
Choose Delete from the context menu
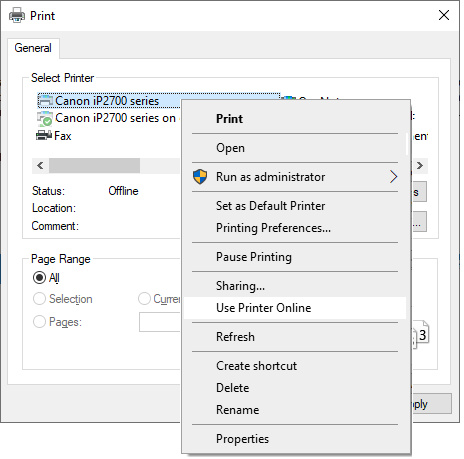(x=295, y=388)
